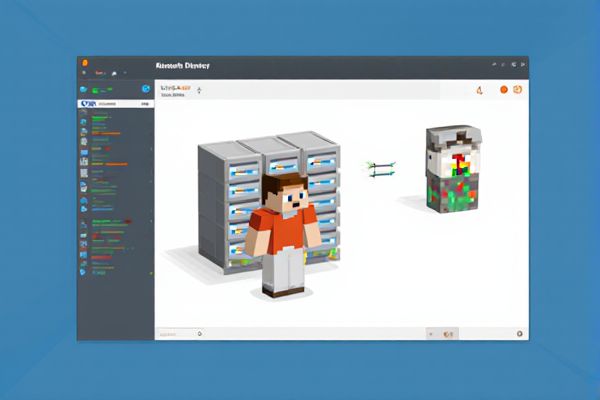Click the up-down arrows beside toolbar heading
600x400 pixels.
coord(199,90)
